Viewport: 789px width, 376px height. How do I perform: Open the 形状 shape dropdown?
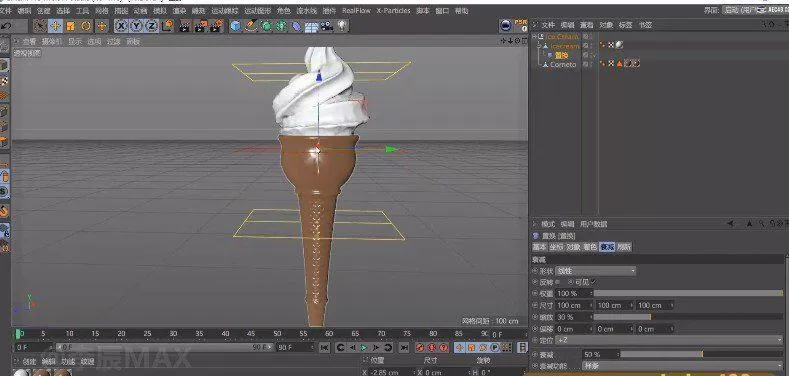(595, 271)
